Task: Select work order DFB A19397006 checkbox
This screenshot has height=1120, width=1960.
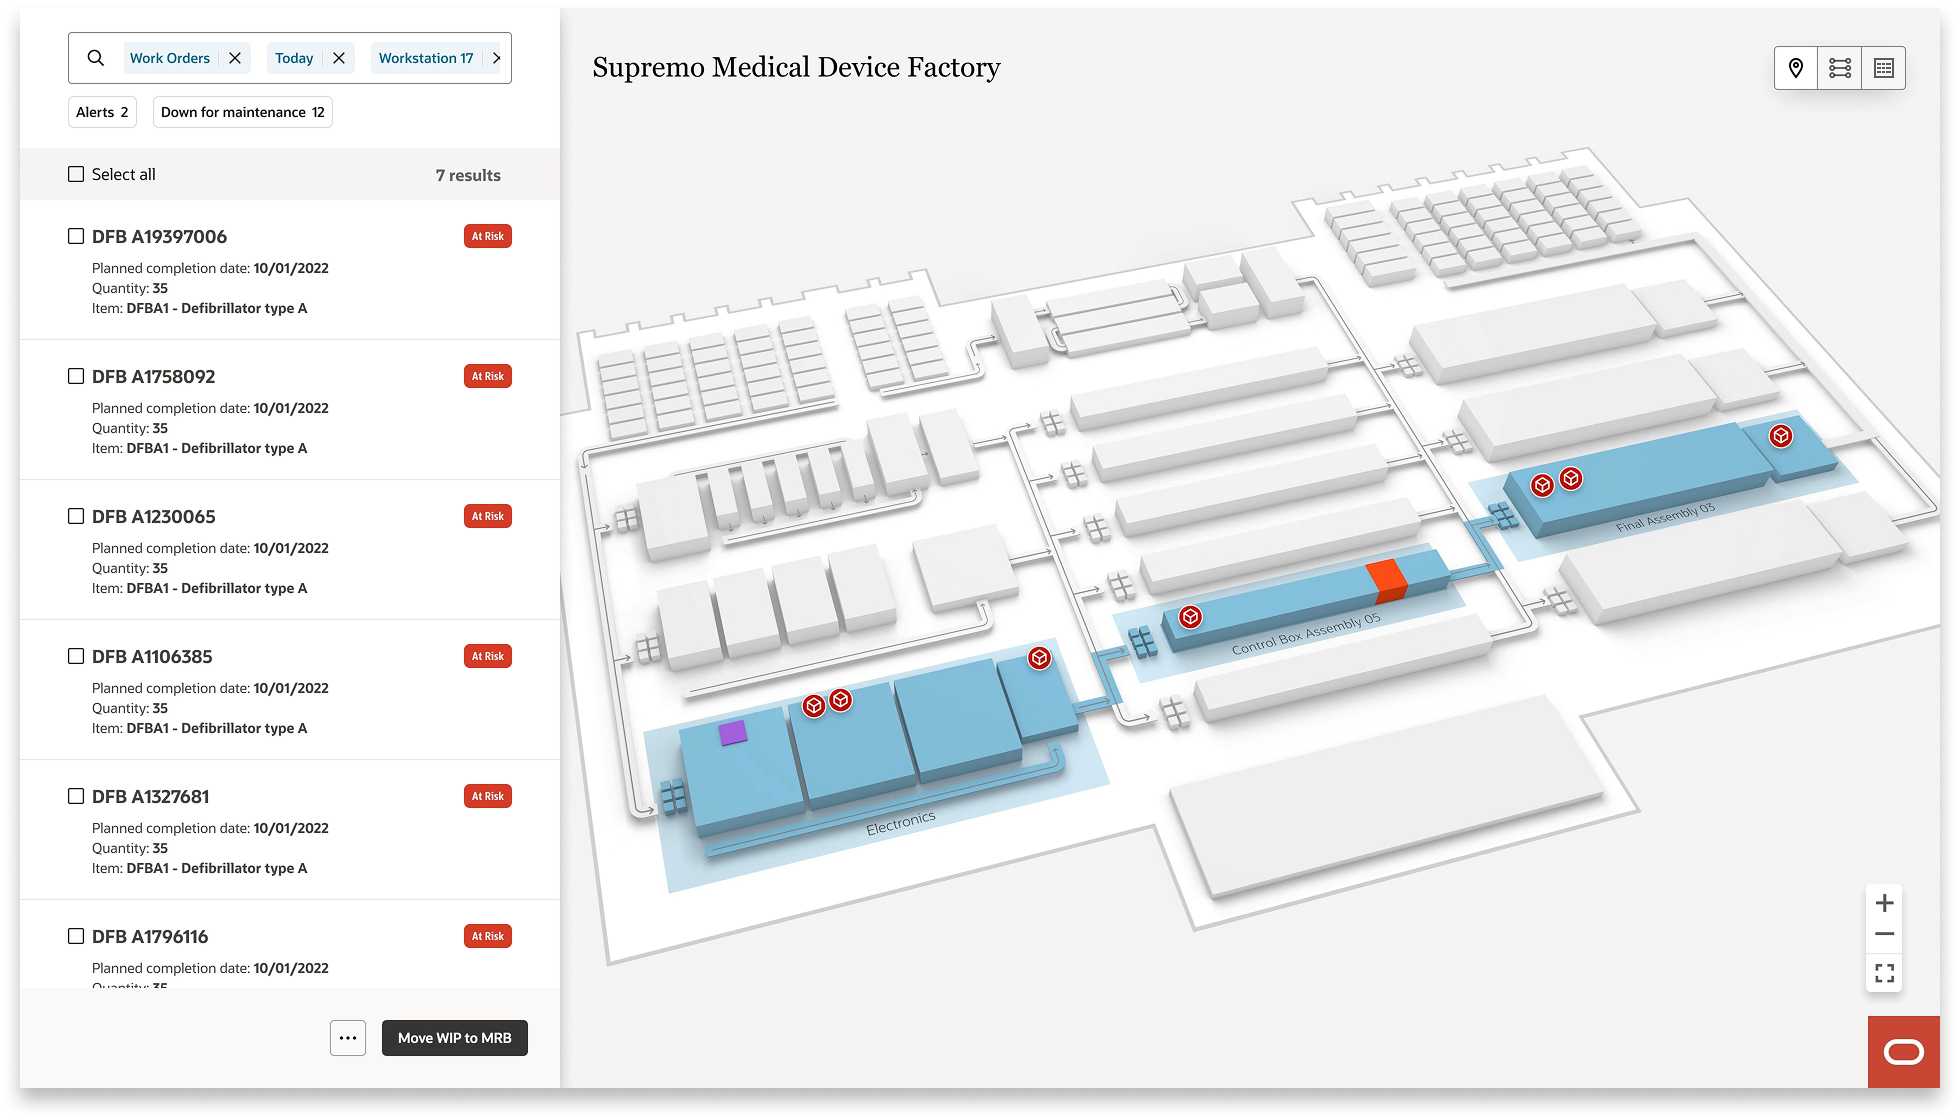Action: coord(76,236)
